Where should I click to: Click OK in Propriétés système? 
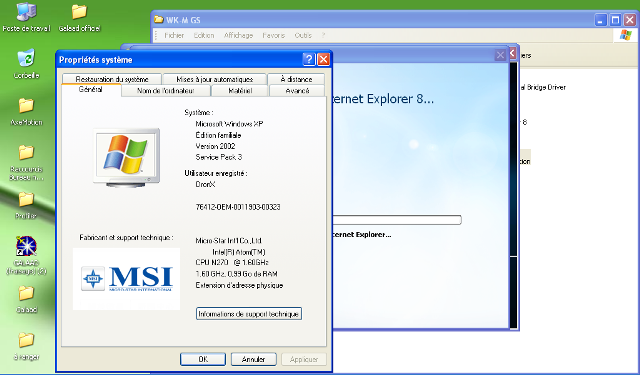point(203,359)
